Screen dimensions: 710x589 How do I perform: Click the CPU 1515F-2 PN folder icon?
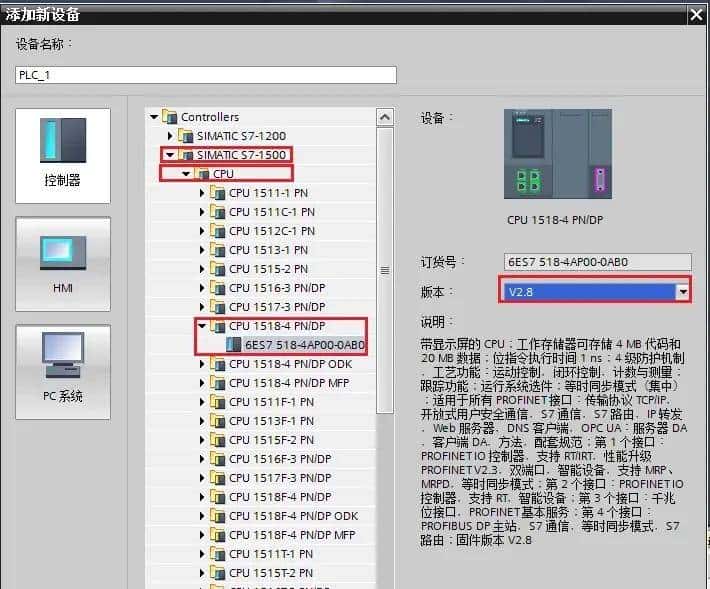coord(218,440)
